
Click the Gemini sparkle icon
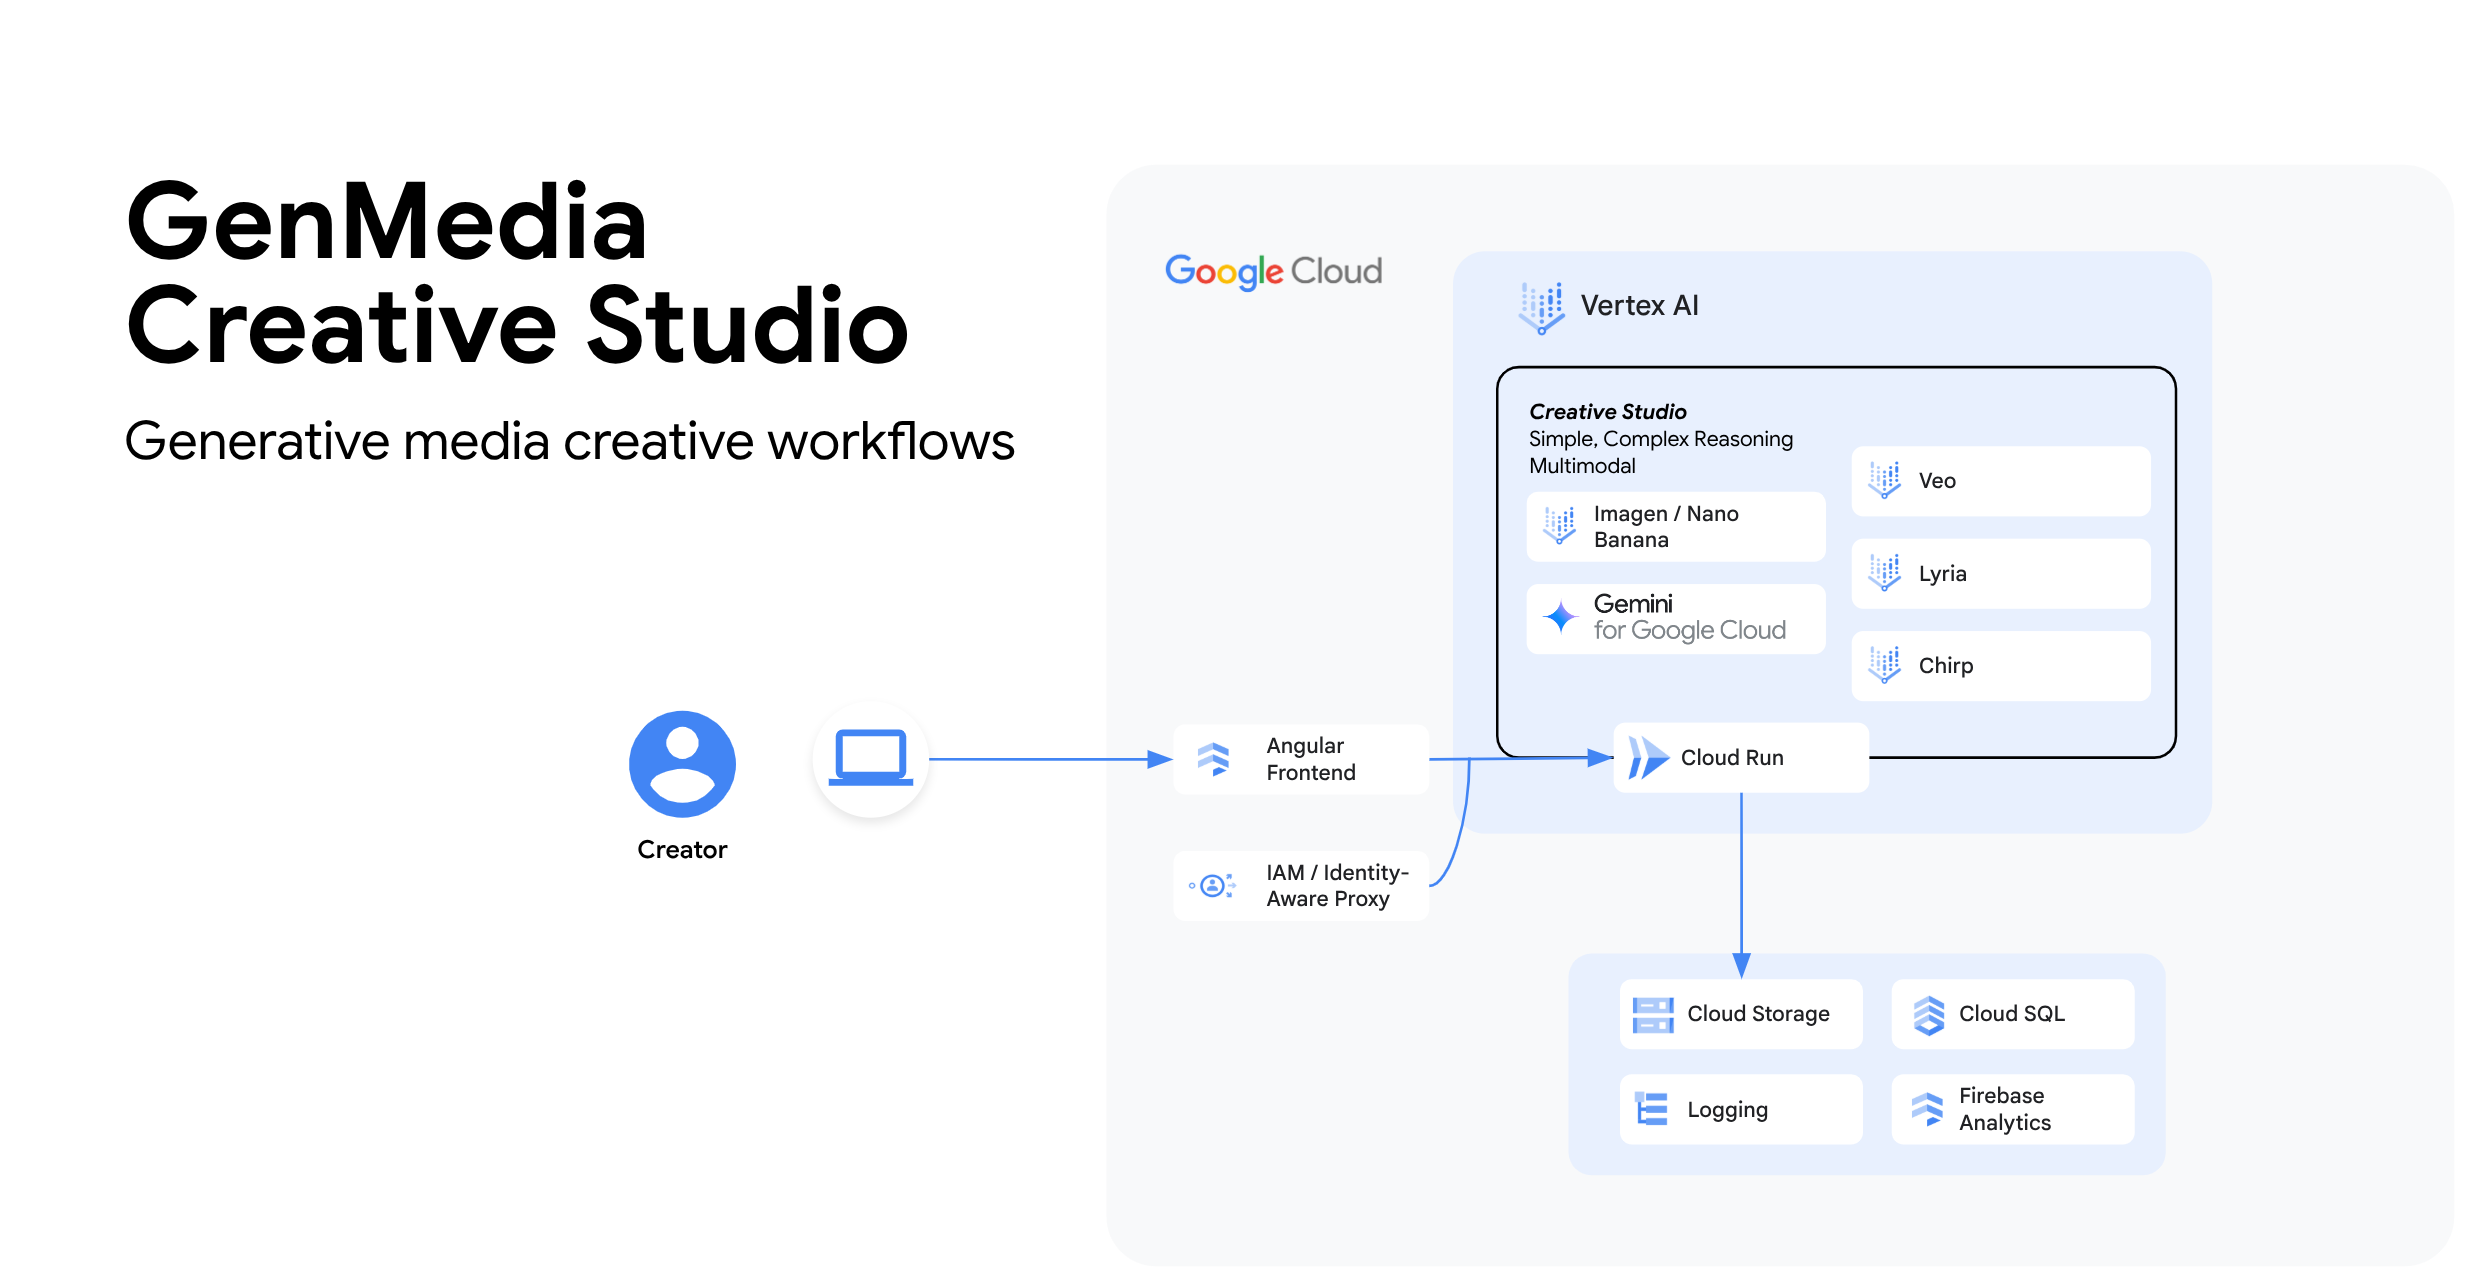point(1560,617)
